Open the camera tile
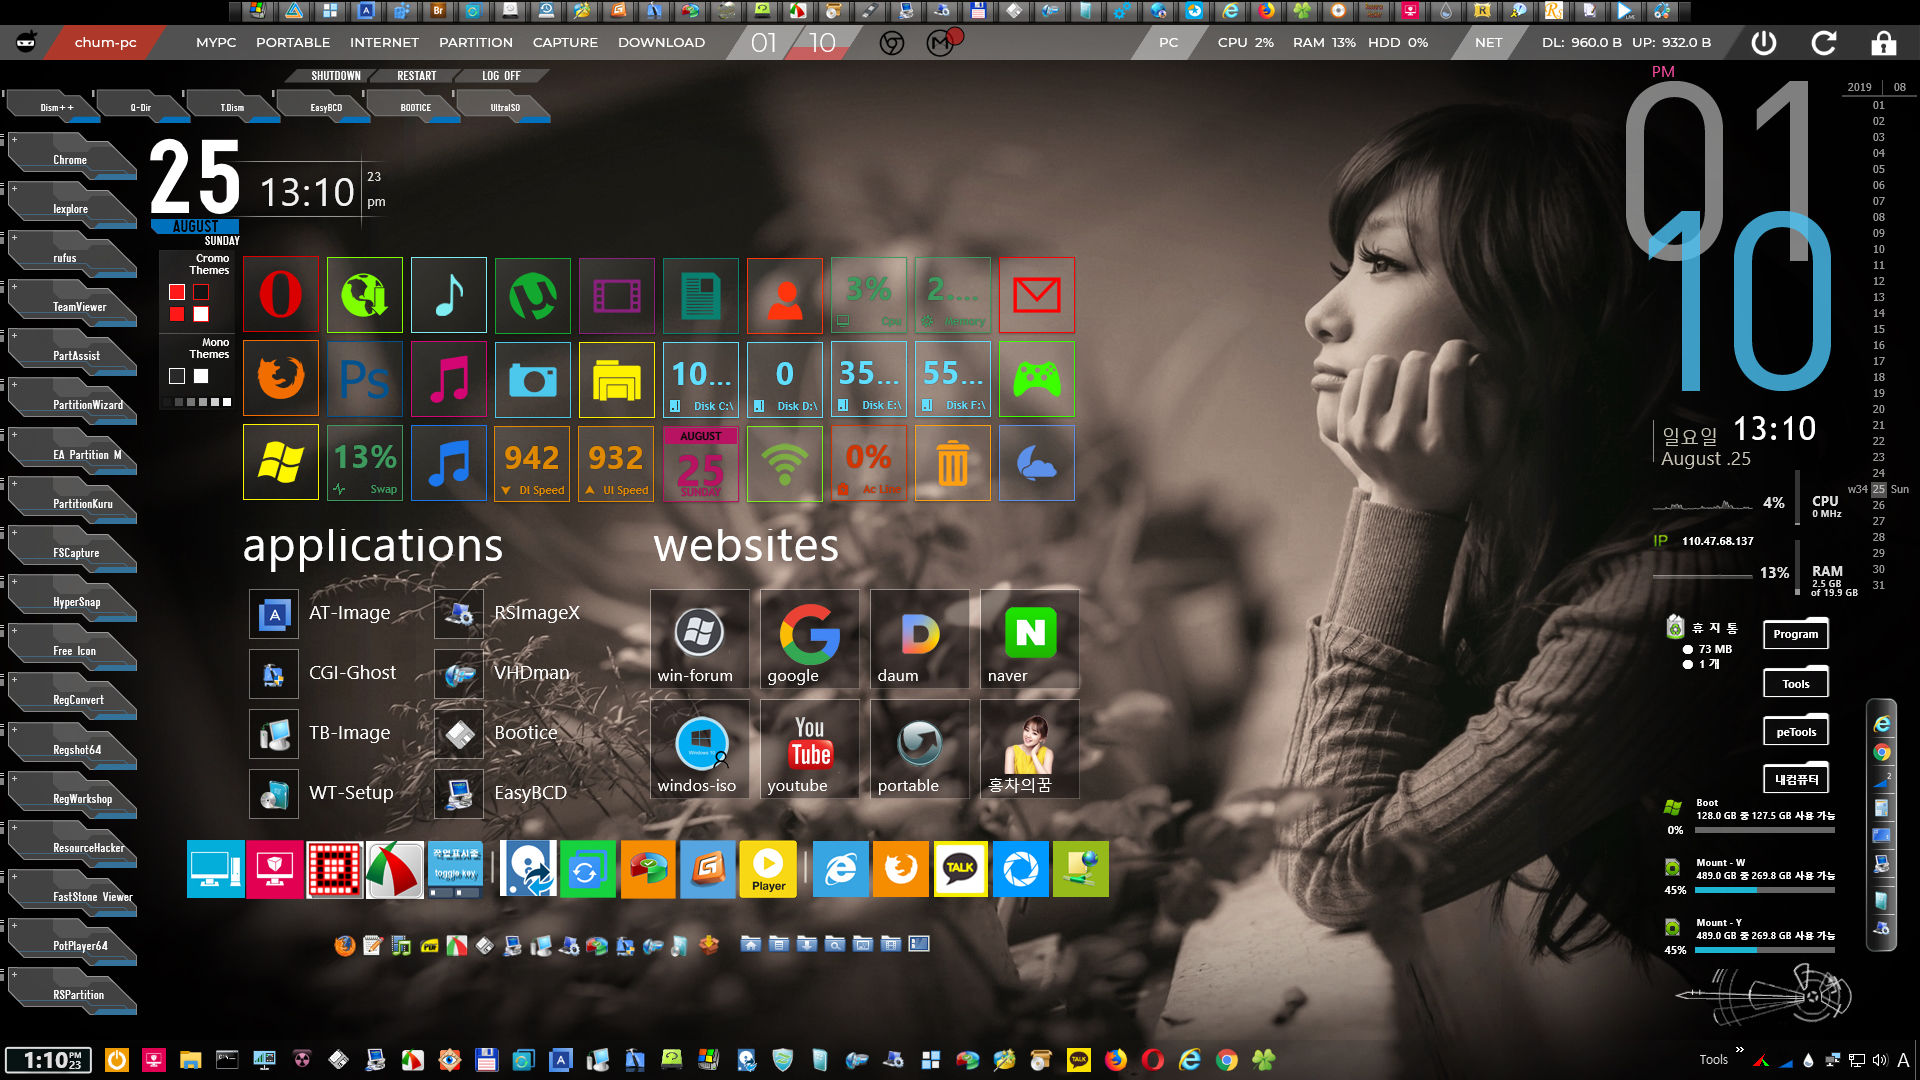The width and height of the screenshot is (1920, 1080). 533,379
